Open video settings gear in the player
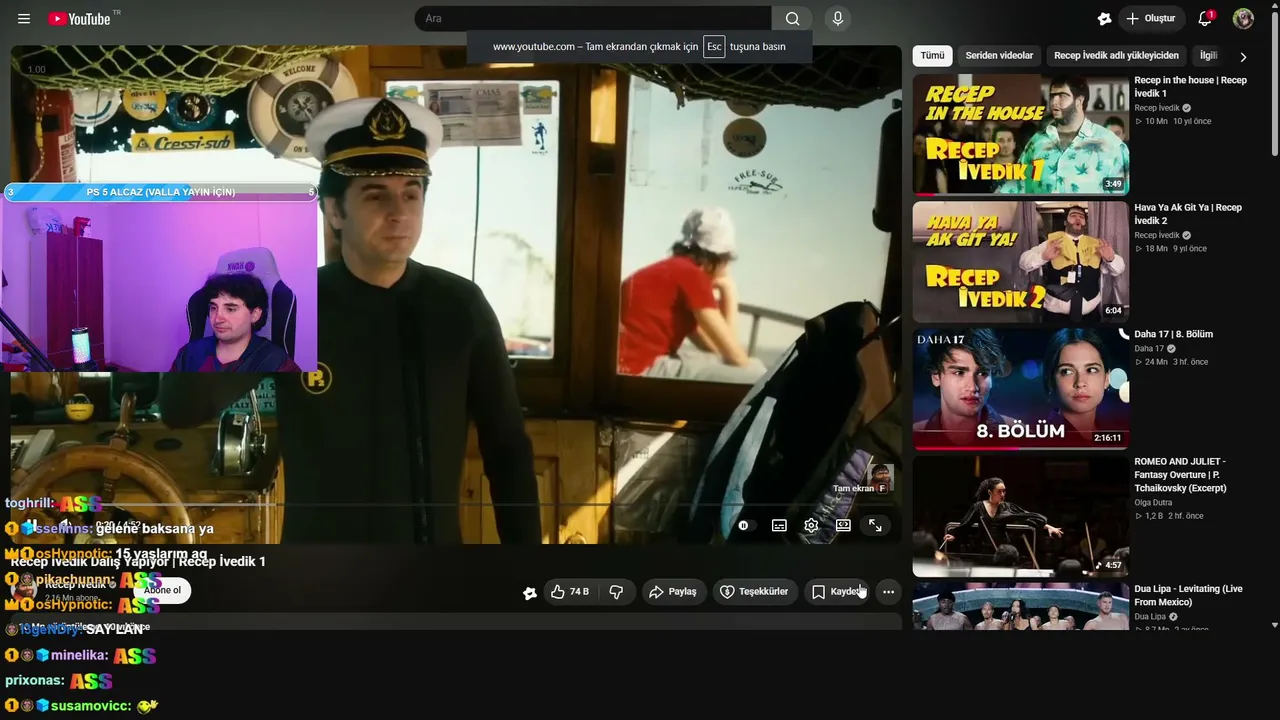1280x720 pixels. [811, 526]
